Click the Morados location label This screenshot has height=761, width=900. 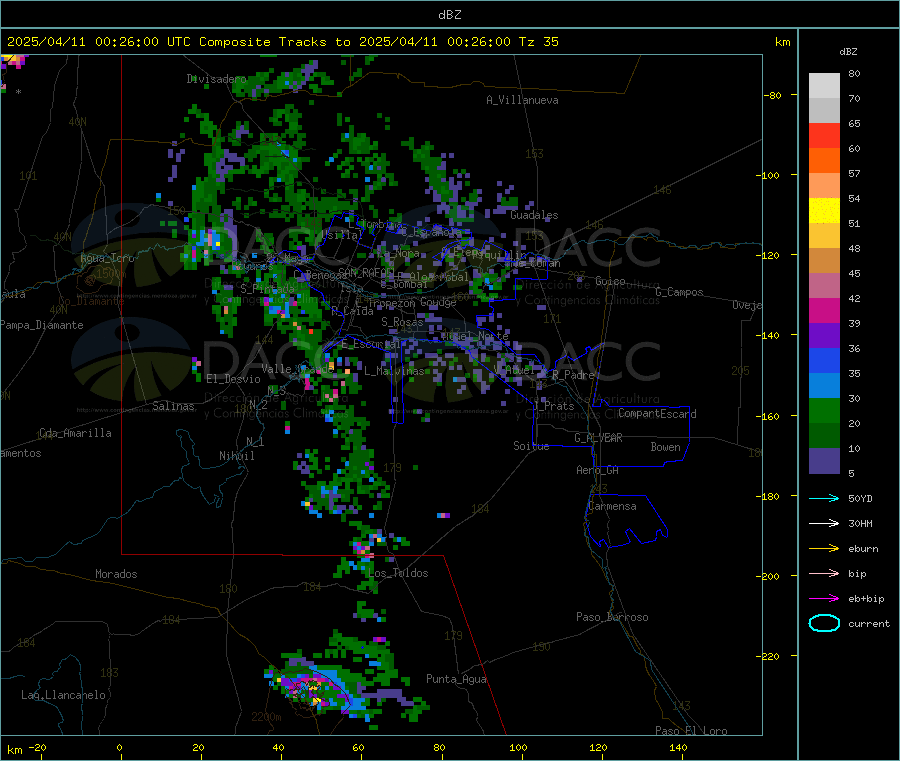(x=116, y=574)
